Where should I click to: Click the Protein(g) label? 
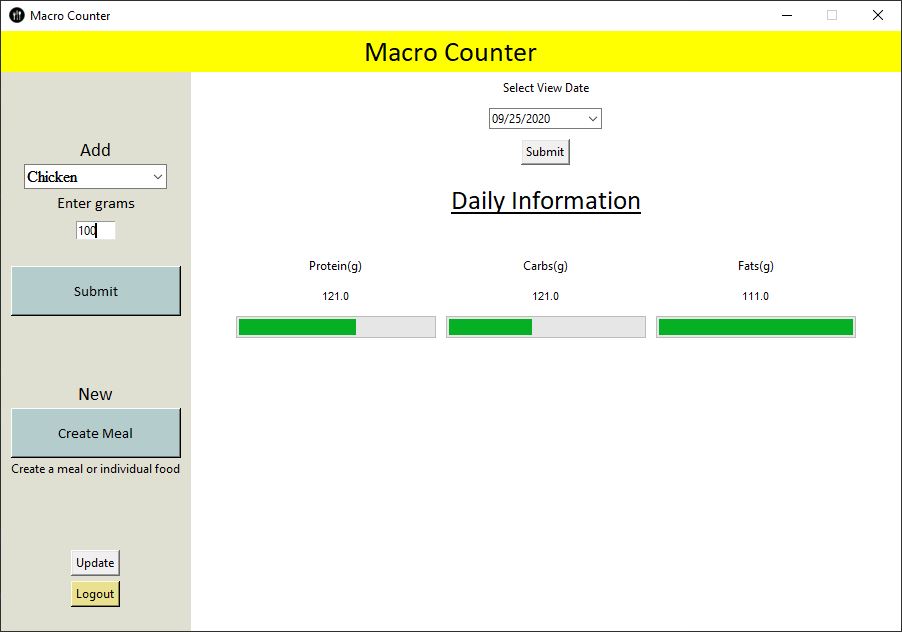coord(335,266)
